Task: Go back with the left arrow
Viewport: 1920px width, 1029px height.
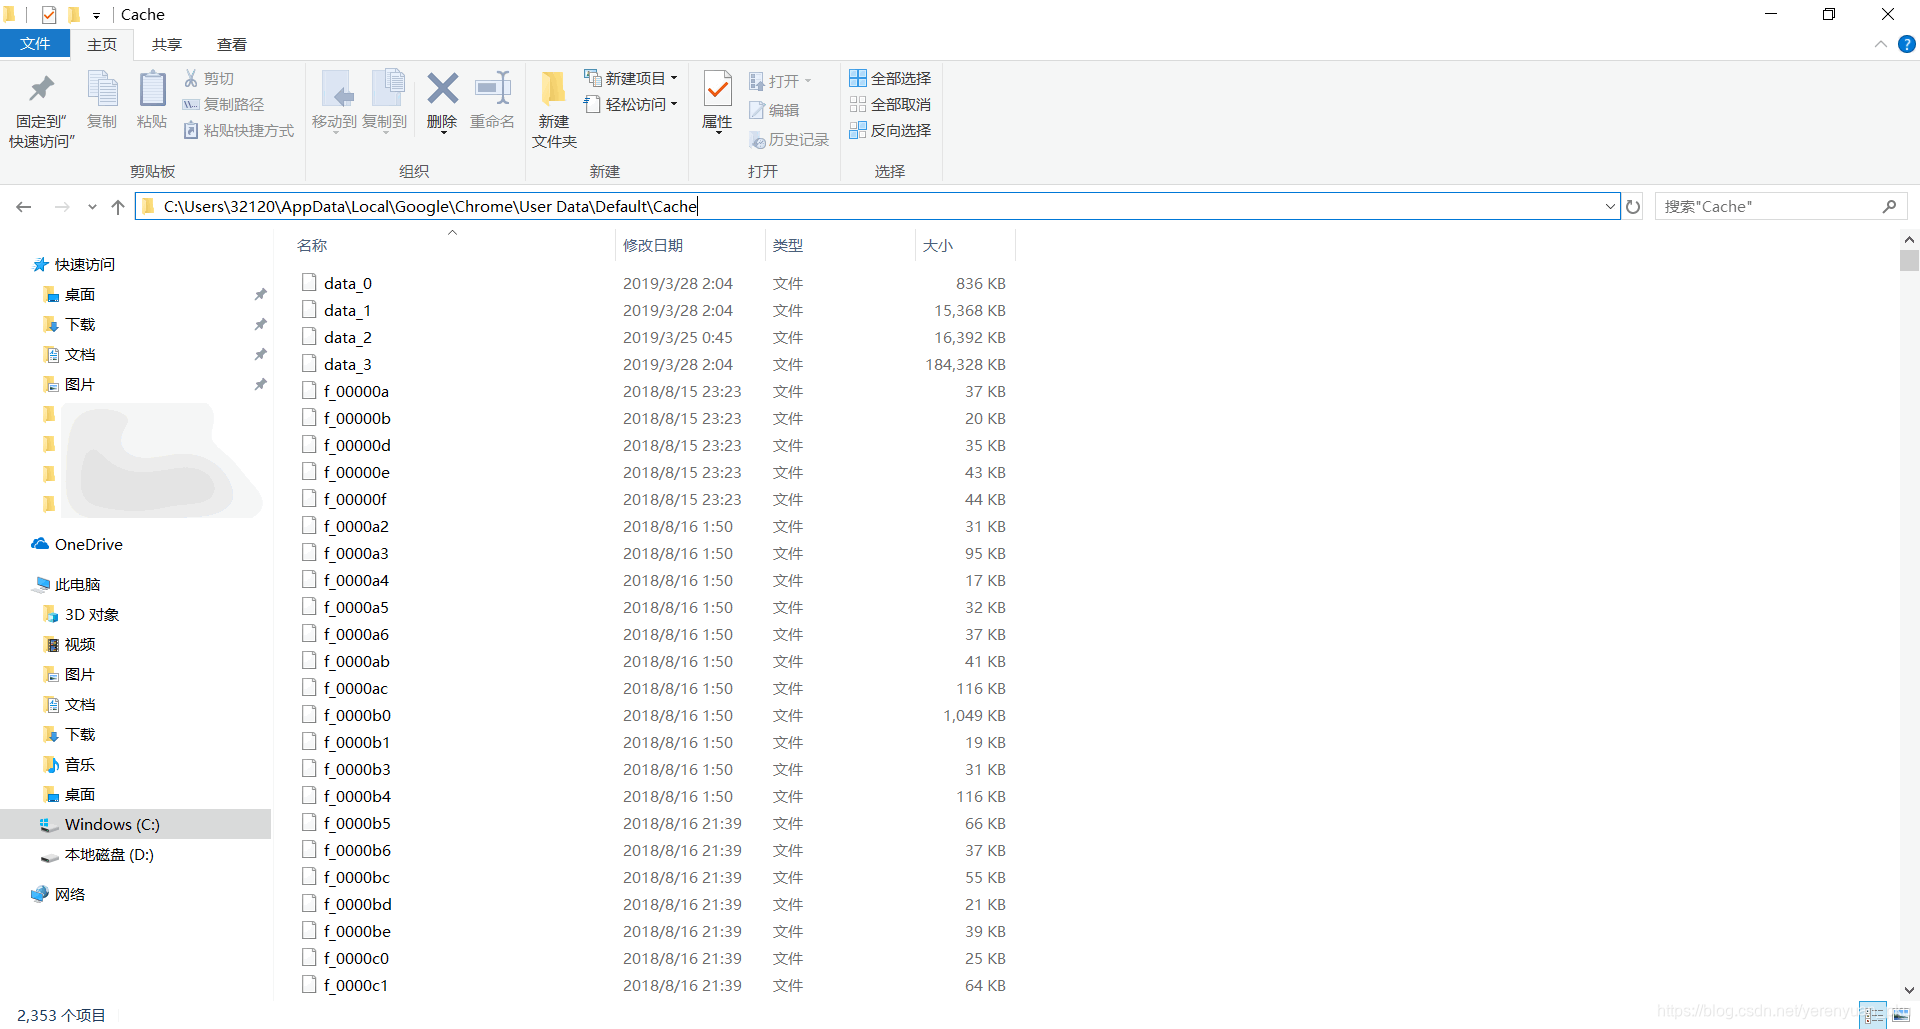Action: pos(24,207)
